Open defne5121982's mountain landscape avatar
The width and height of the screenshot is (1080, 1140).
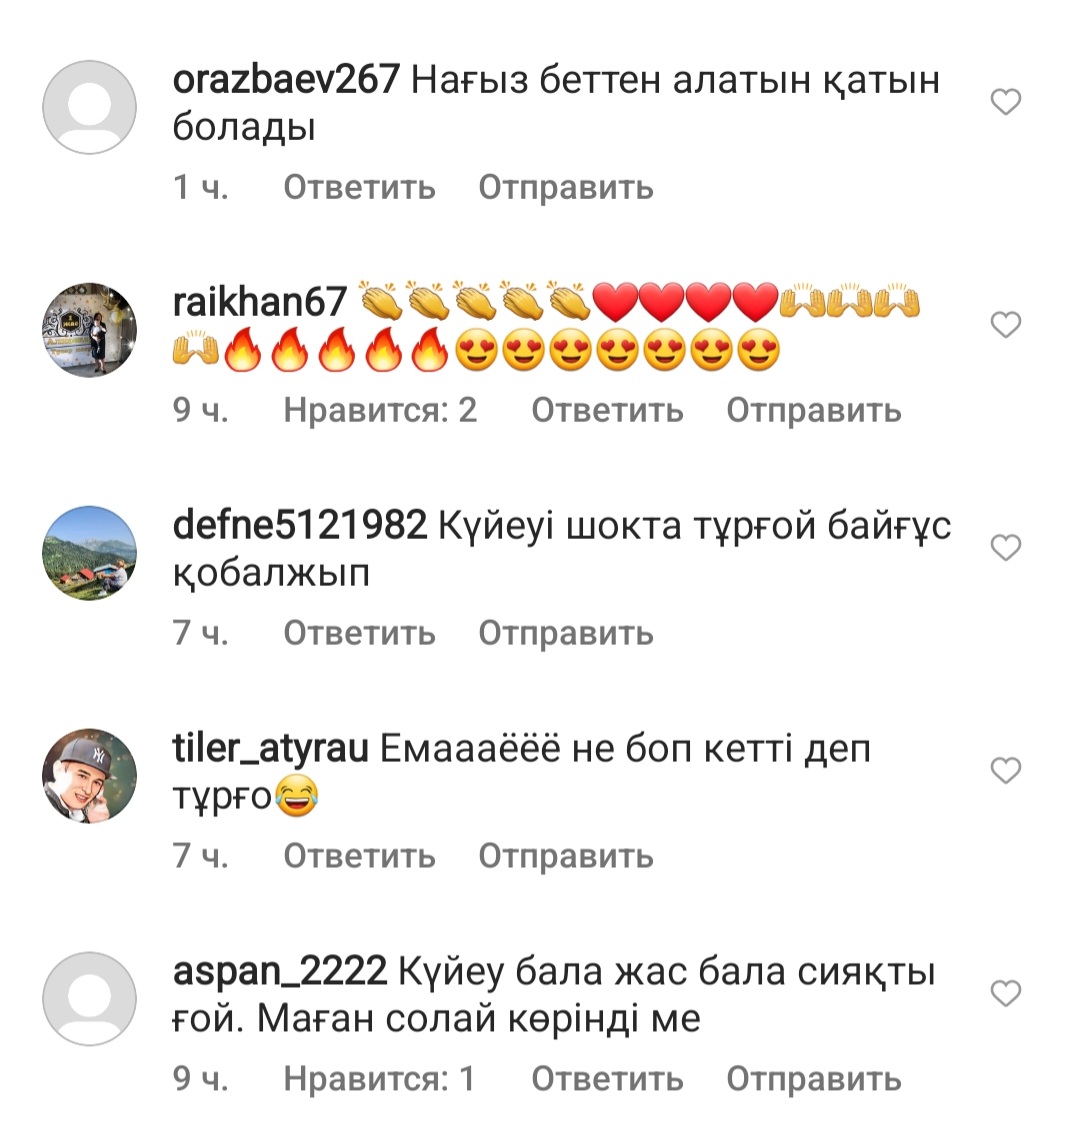point(89,553)
